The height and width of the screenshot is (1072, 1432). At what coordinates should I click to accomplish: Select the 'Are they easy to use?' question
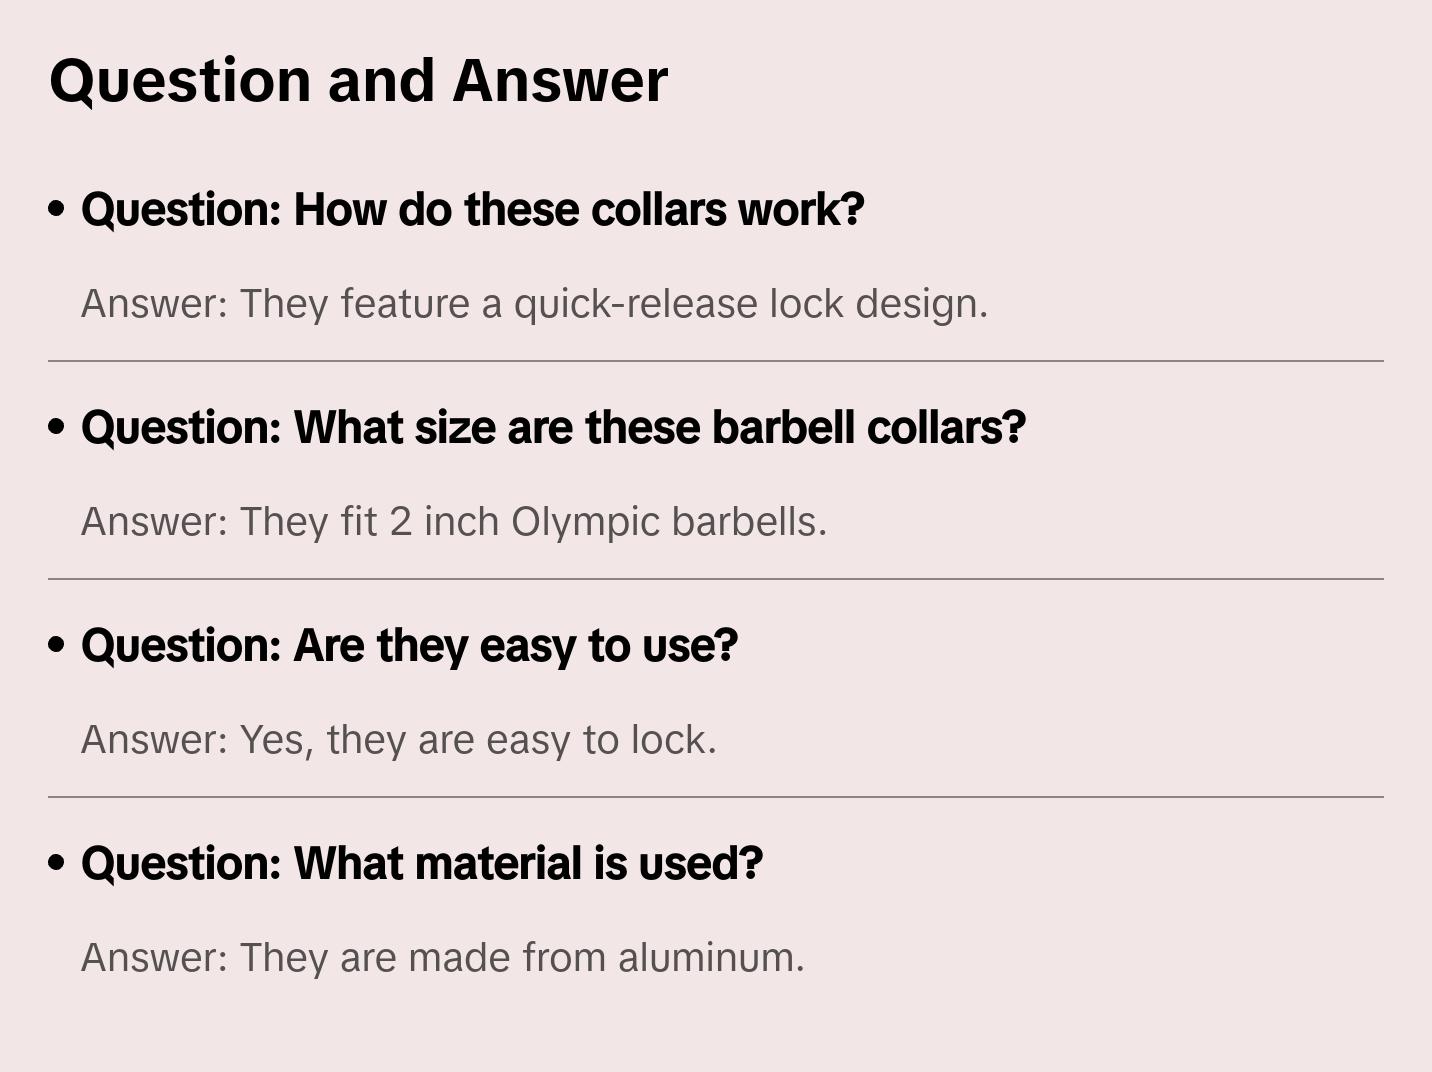[x=409, y=646]
